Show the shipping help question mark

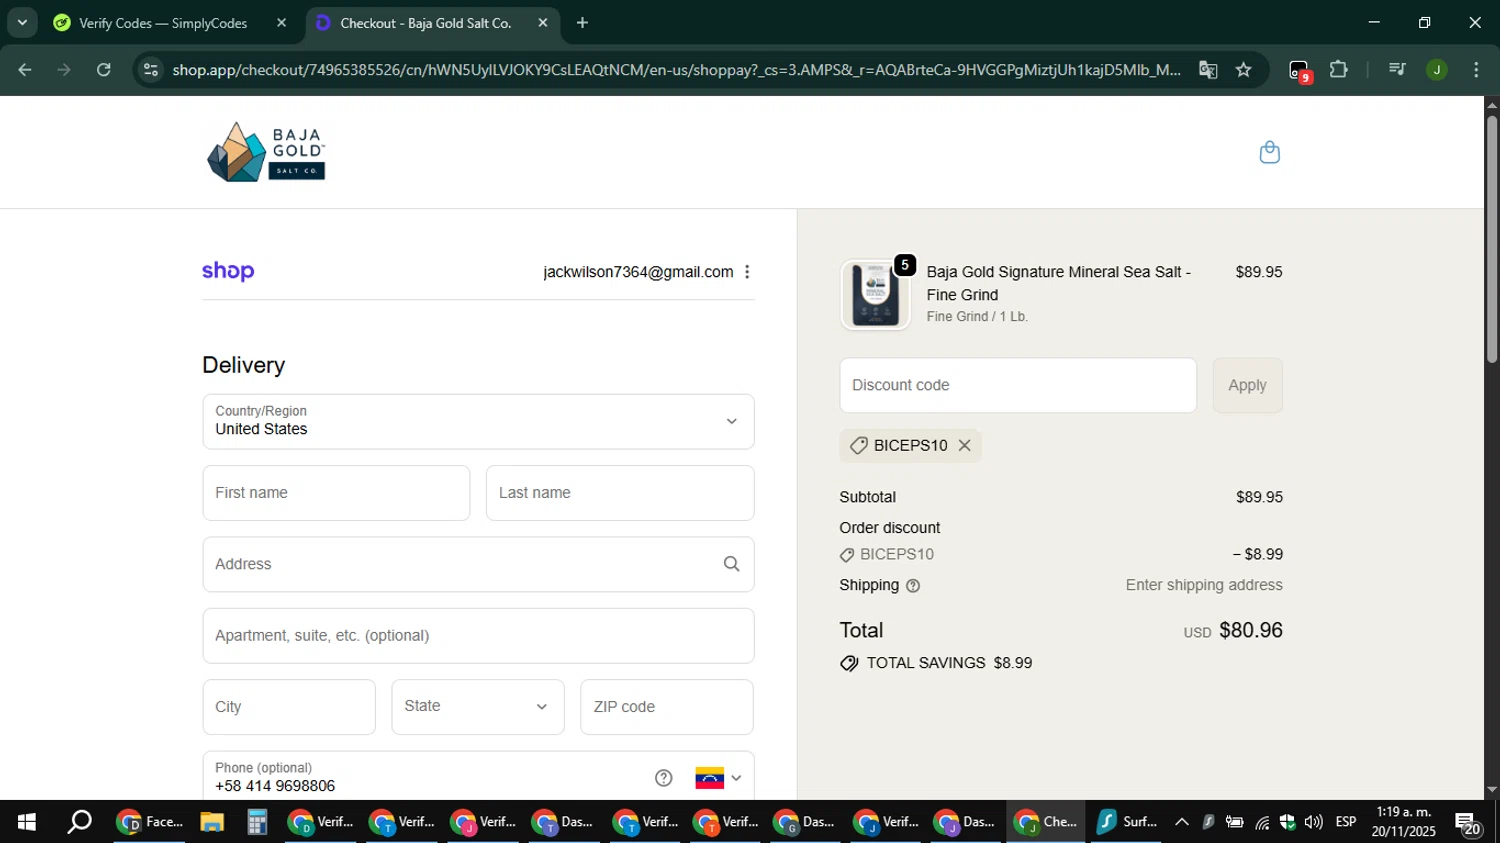[x=912, y=586]
